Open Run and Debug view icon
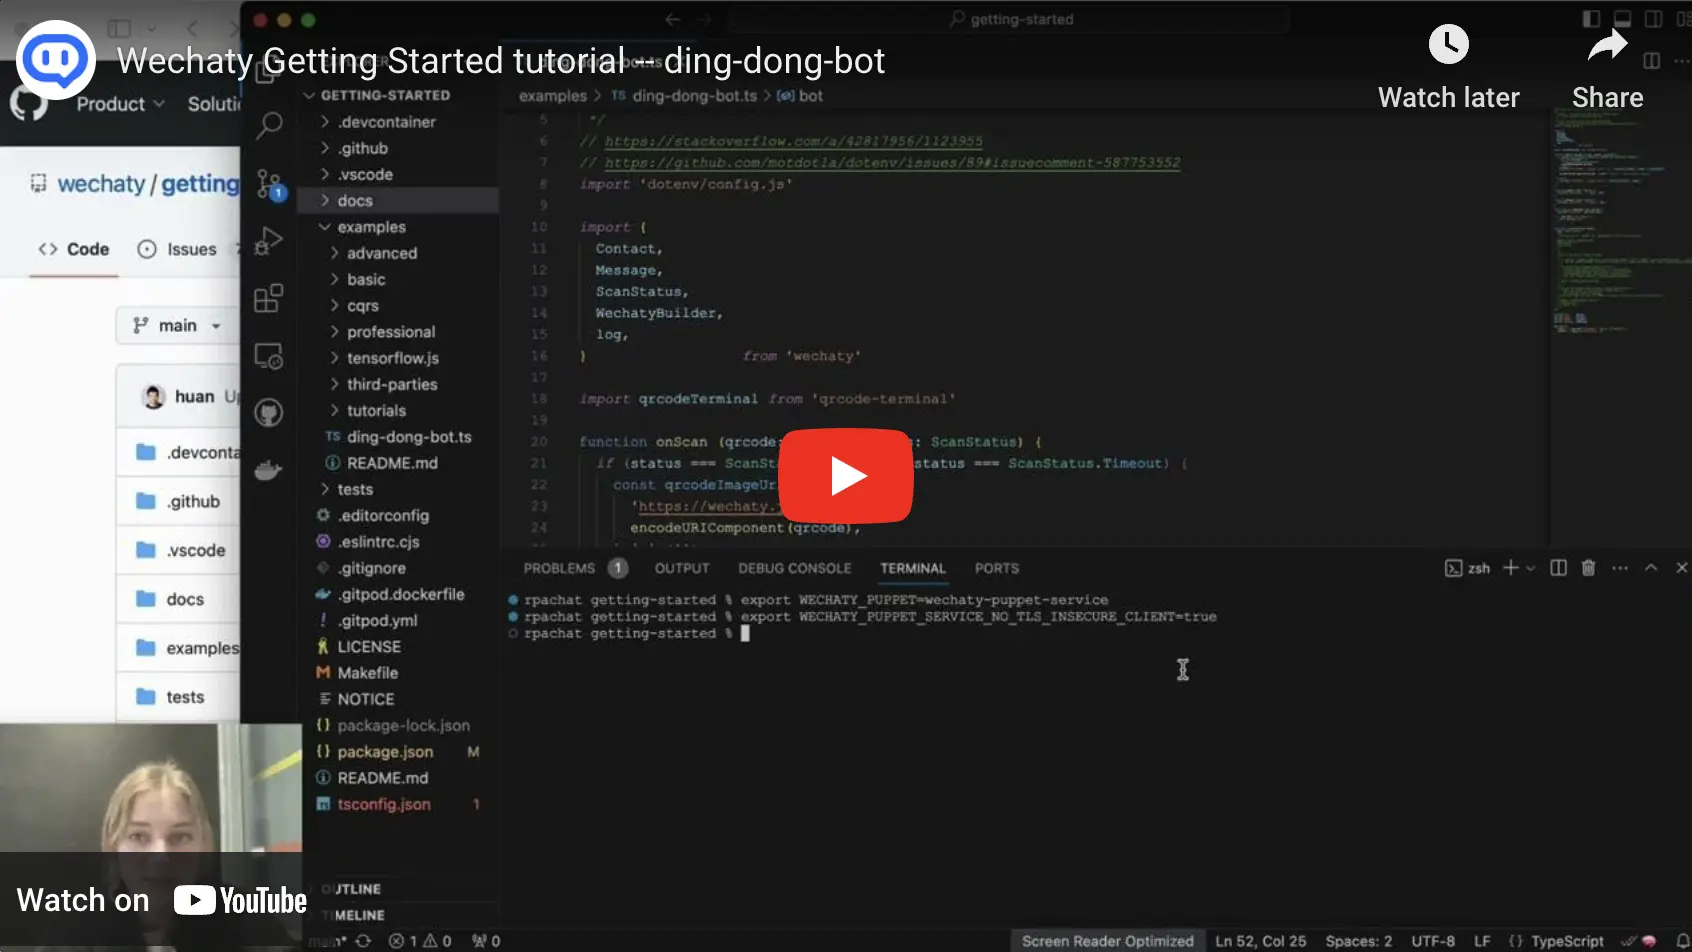The height and width of the screenshot is (952, 1692). click(269, 241)
